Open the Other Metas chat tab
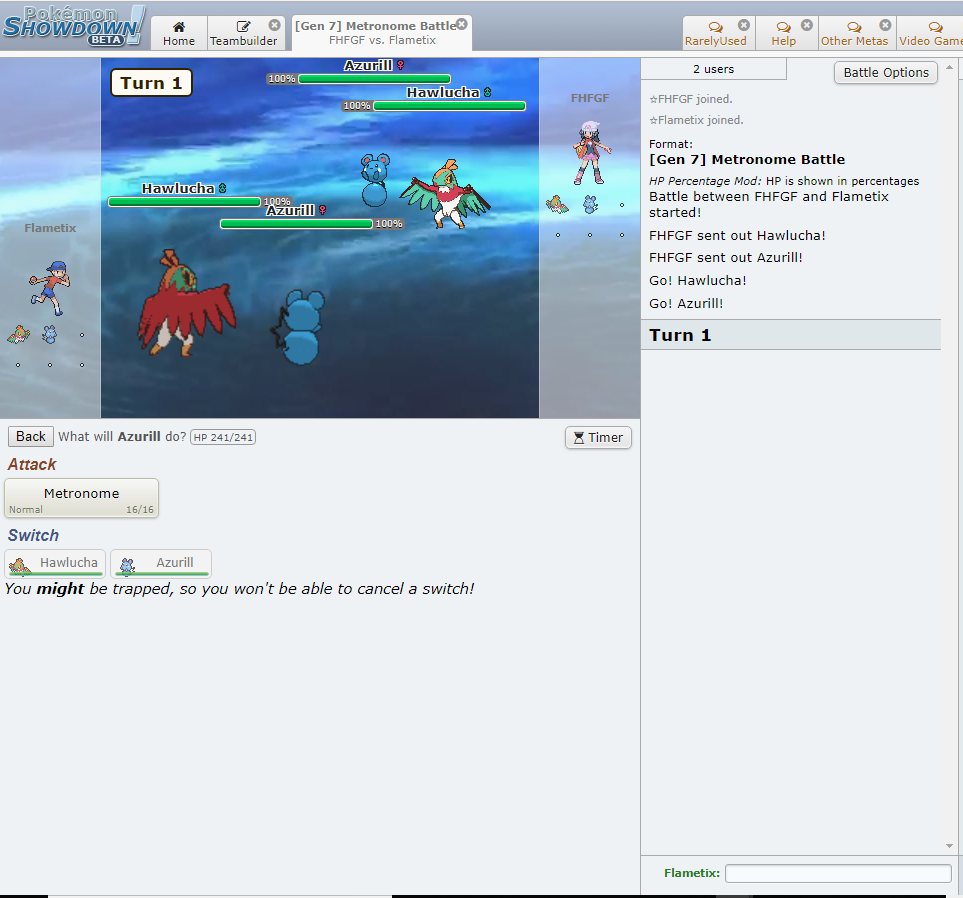963x898 pixels. 854,33
